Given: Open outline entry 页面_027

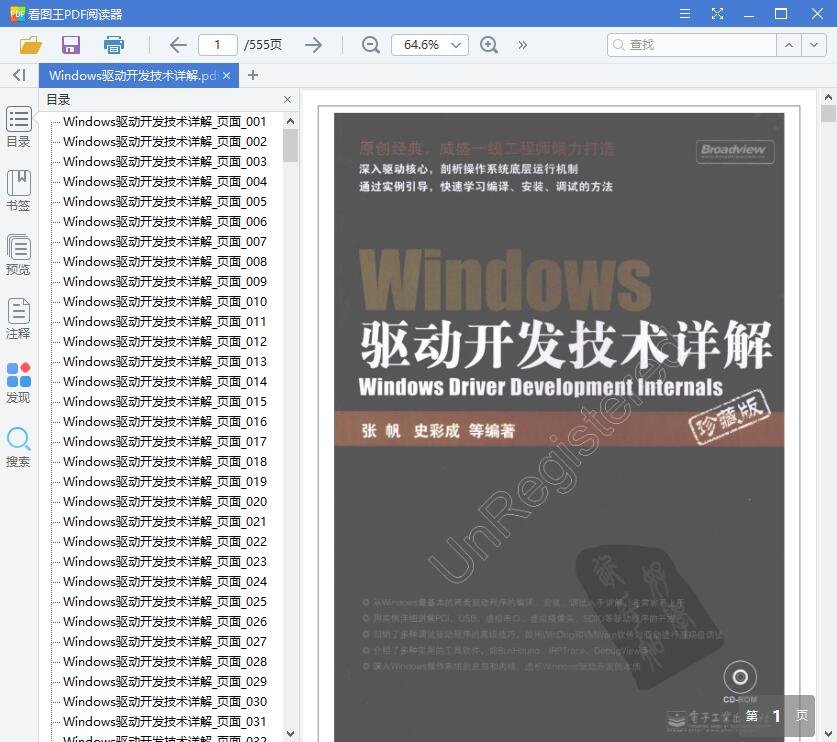Looking at the screenshot, I should tap(164, 642).
